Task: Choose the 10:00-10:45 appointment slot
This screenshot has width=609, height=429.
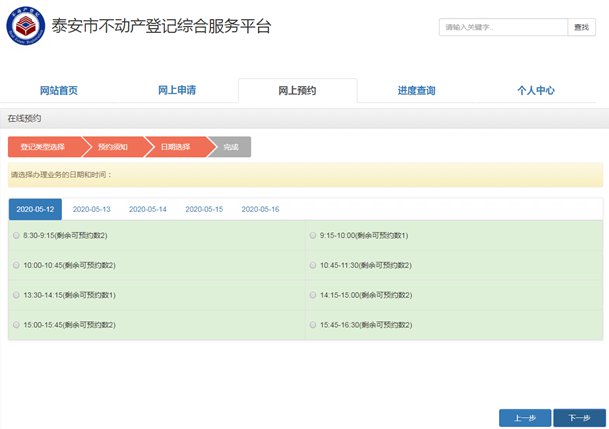Action: (16, 265)
